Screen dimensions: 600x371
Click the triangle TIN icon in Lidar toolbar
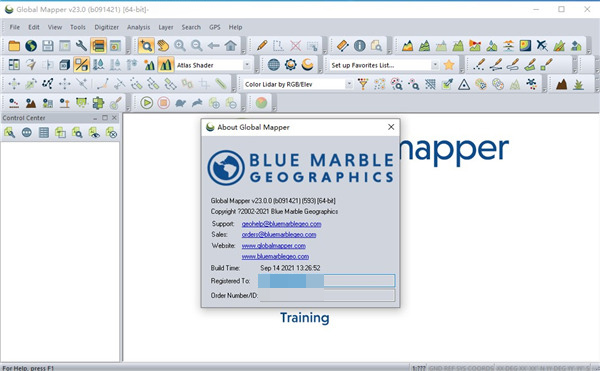click(x=464, y=84)
